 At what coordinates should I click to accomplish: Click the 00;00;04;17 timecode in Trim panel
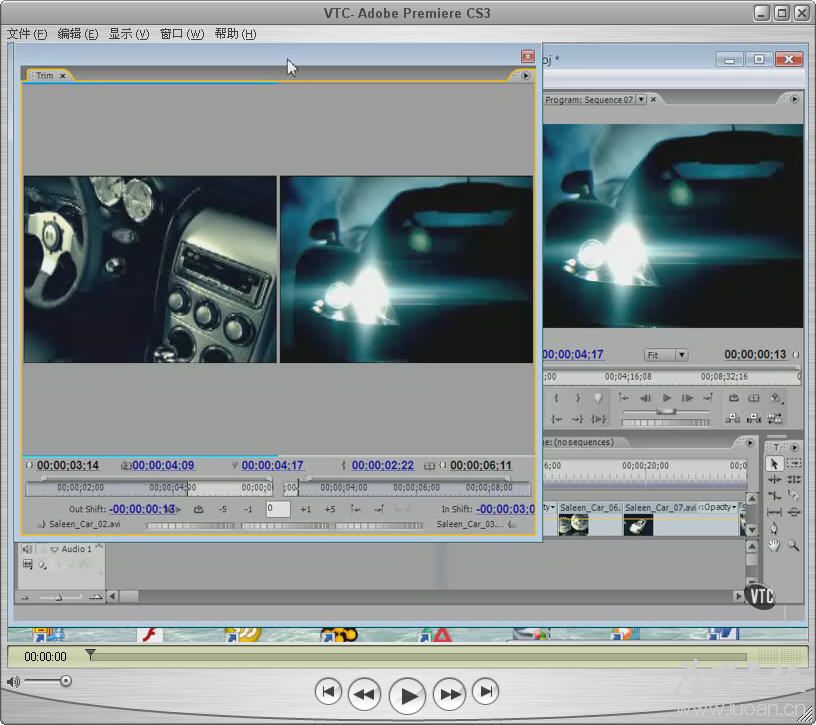272,465
